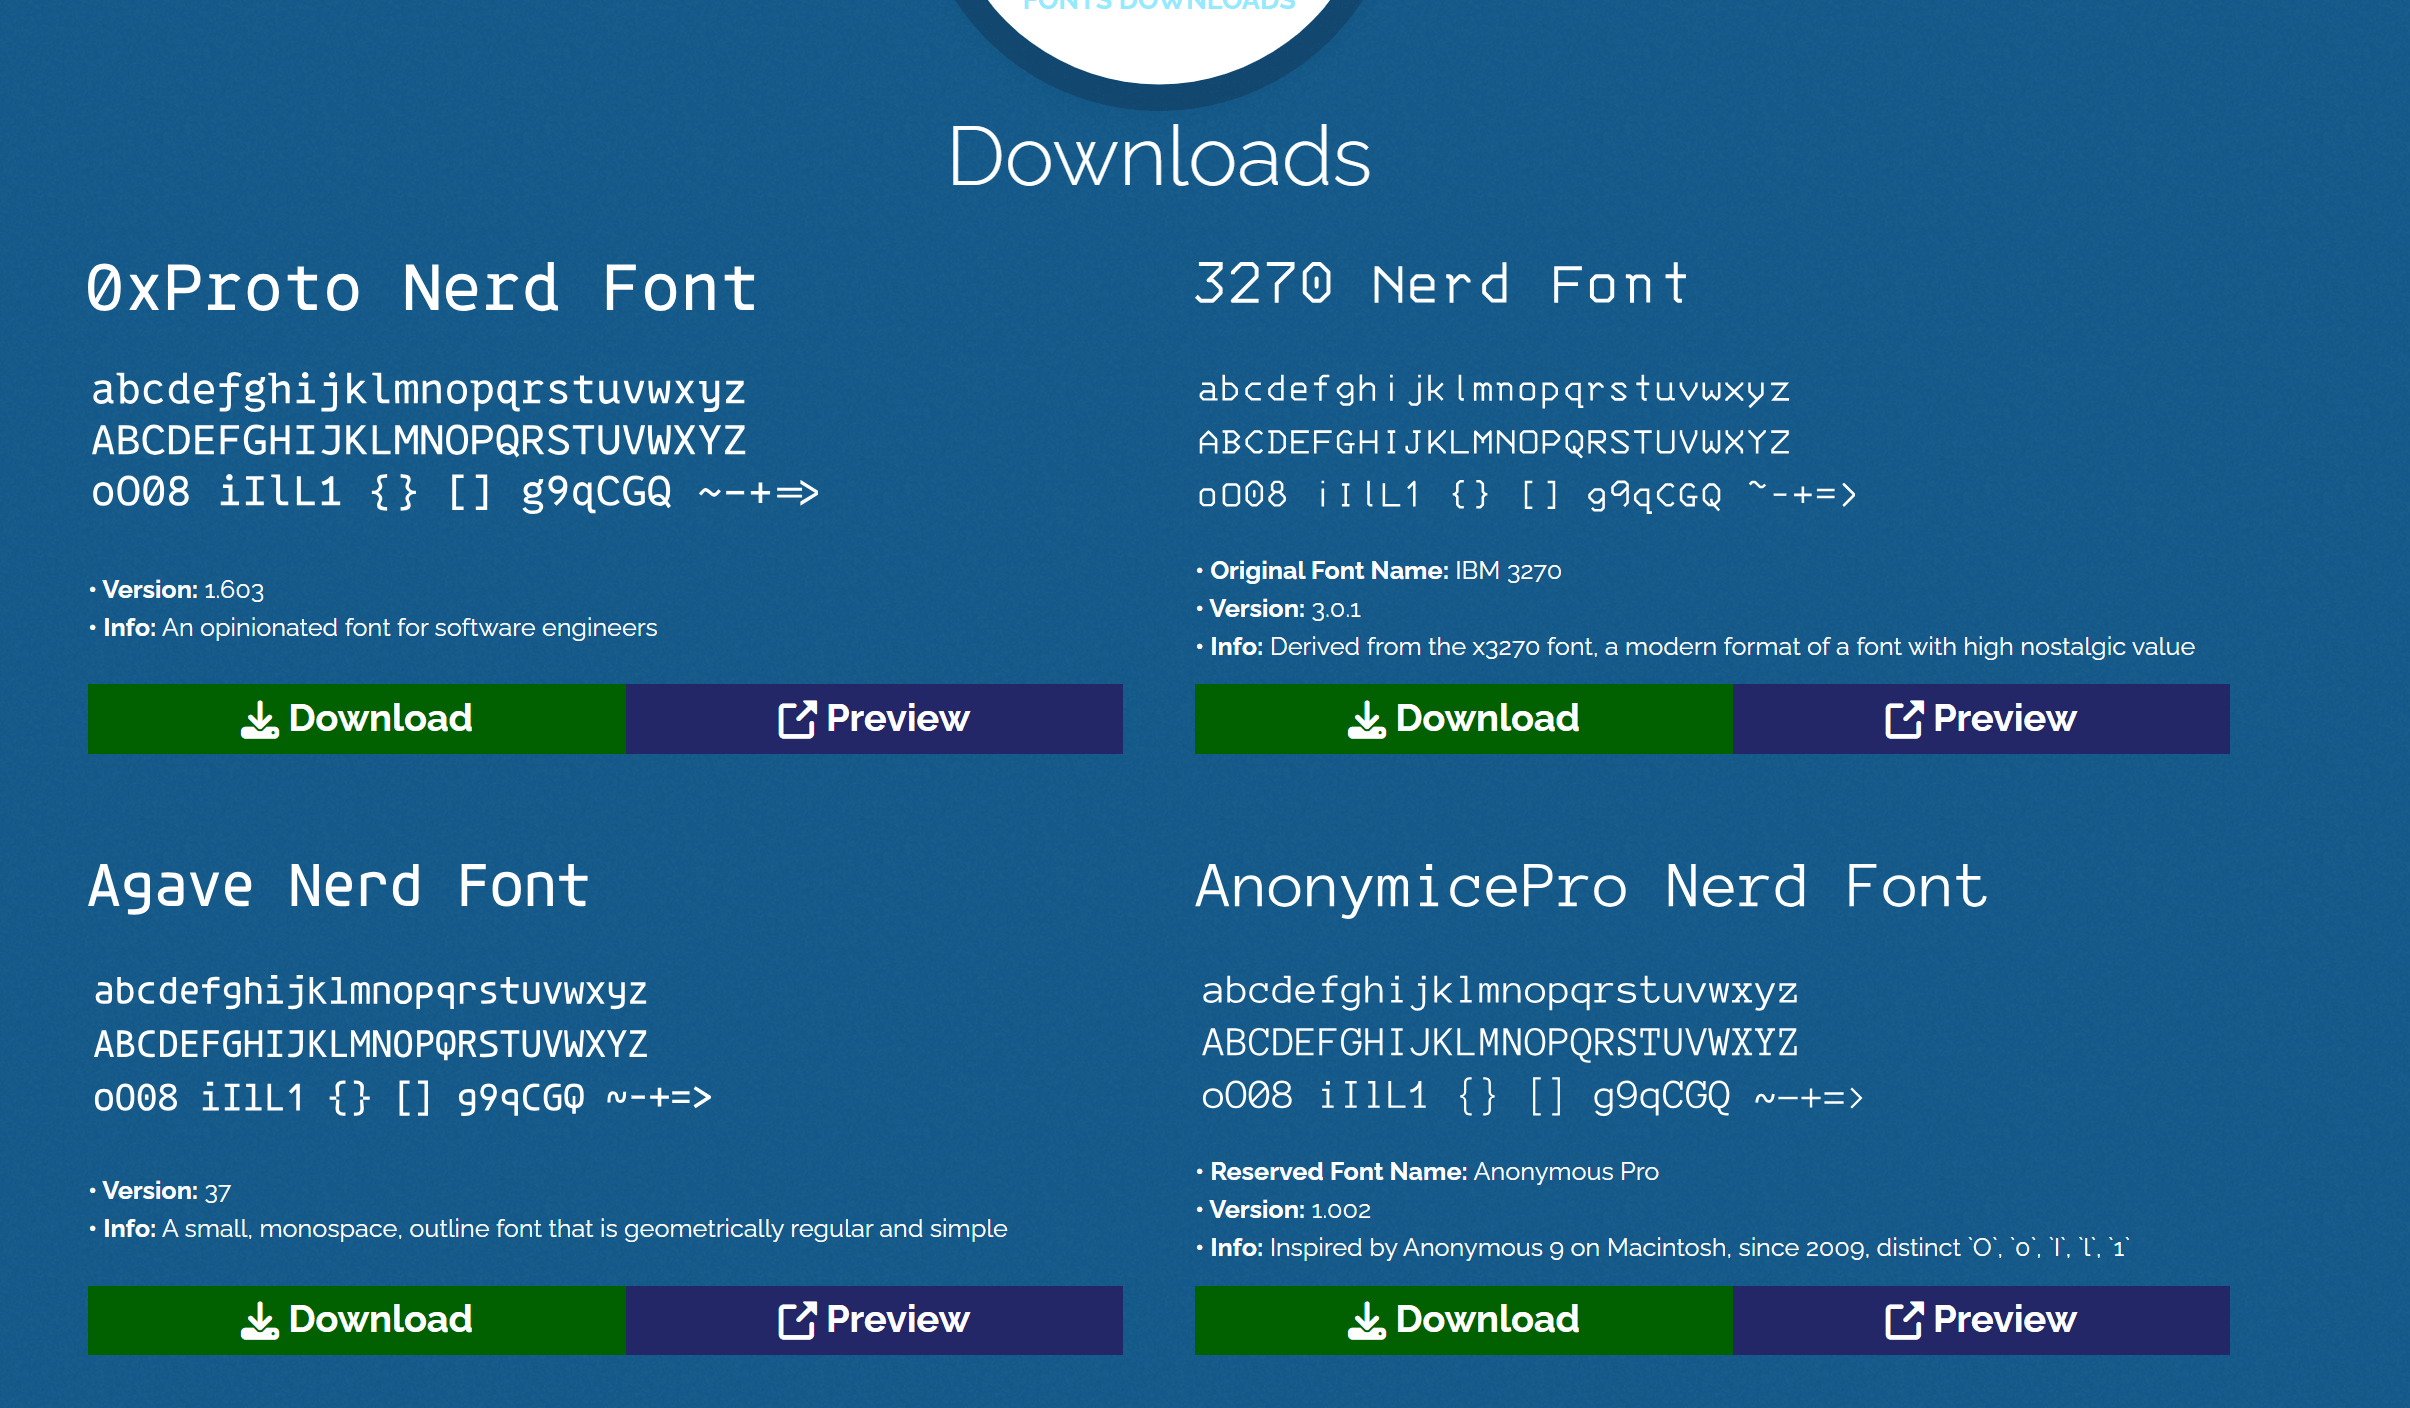Click the external-link icon in AnonymicePro Preview
The image size is (2410, 1408).
1904,1320
